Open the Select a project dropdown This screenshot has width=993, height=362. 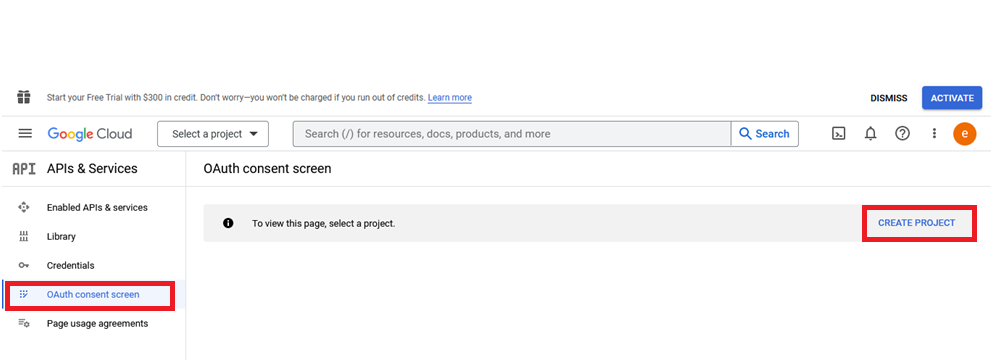click(x=213, y=134)
